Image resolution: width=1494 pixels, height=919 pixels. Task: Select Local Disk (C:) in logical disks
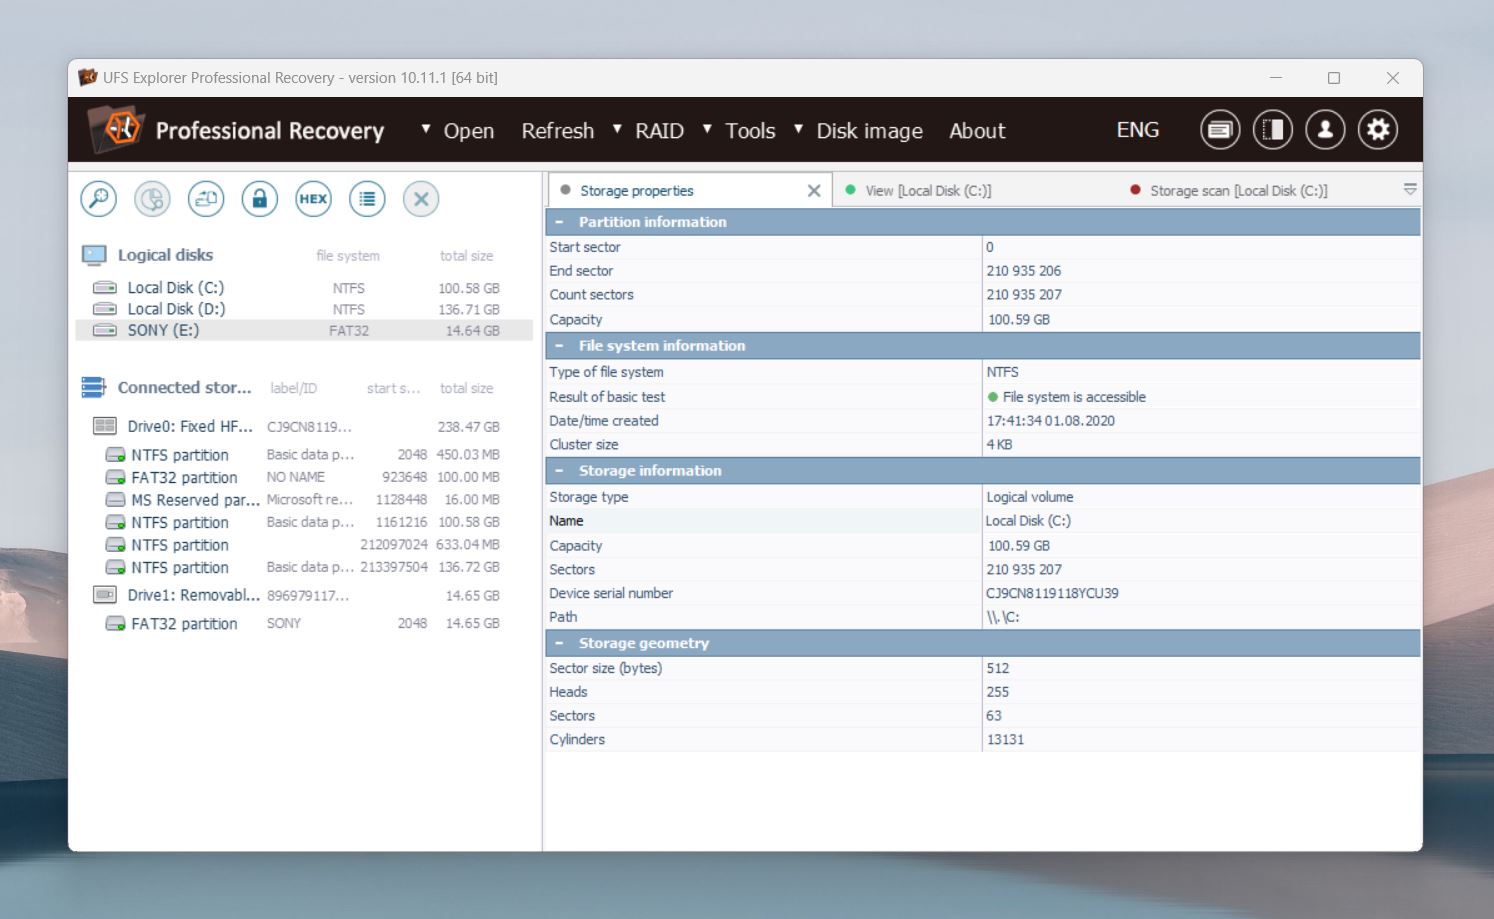click(x=304, y=288)
